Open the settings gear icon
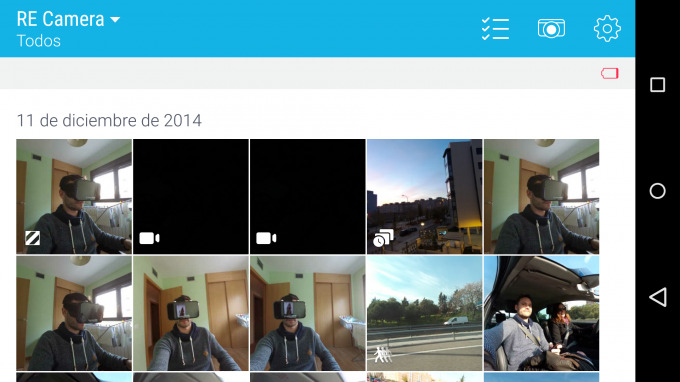Image resolution: width=680 pixels, height=382 pixels. click(x=607, y=29)
